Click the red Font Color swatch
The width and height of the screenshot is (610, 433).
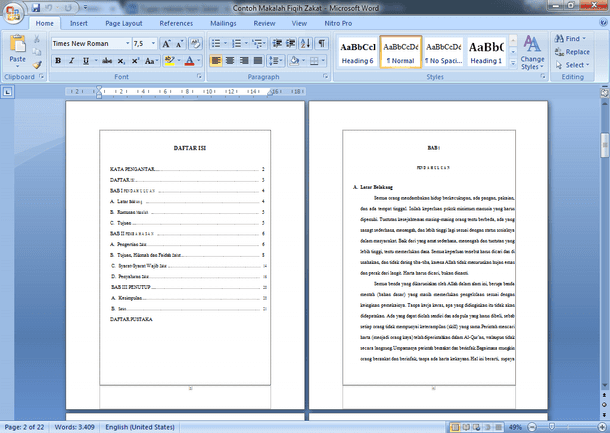click(x=189, y=61)
